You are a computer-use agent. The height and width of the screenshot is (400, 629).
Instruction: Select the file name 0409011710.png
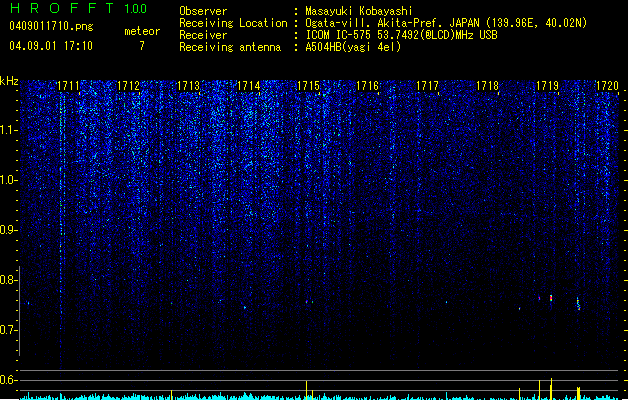point(51,26)
